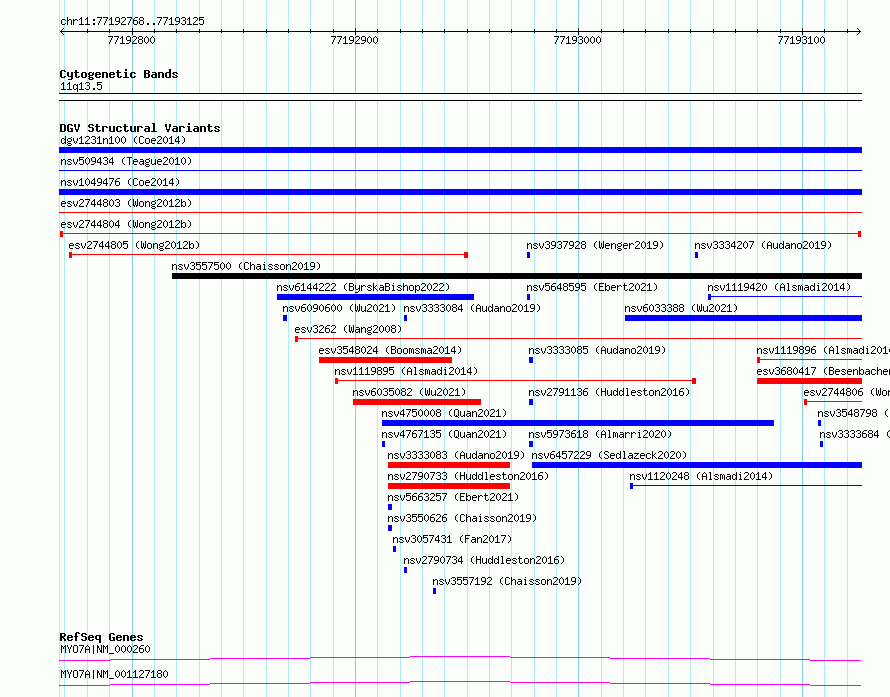The image size is (890, 697).
Task: Click the 77192800 ruler position label
Action: [x=131, y=40]
